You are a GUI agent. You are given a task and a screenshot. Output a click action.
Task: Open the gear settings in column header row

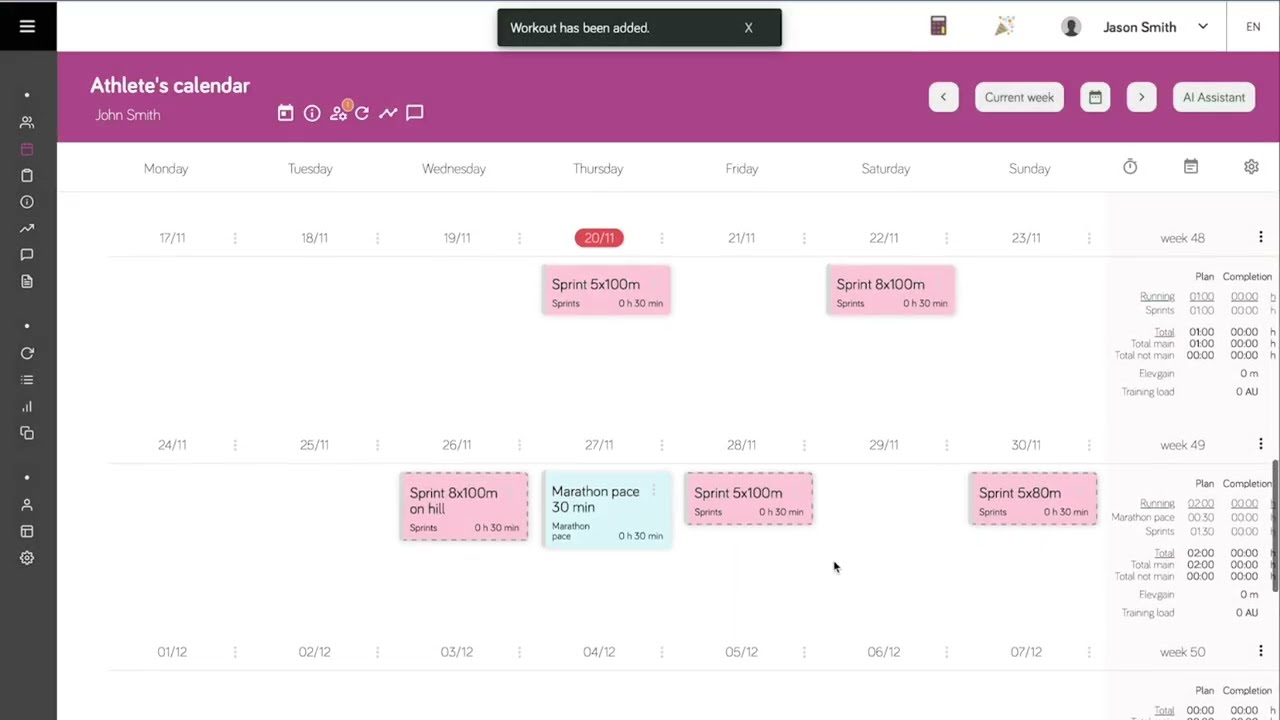1251,167
